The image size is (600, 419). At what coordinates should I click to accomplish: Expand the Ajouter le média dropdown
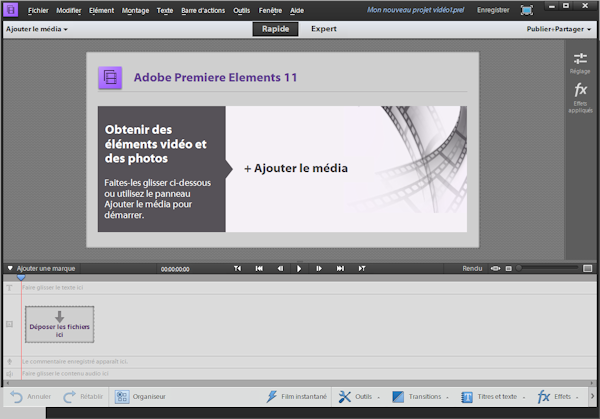pos(37,29)
